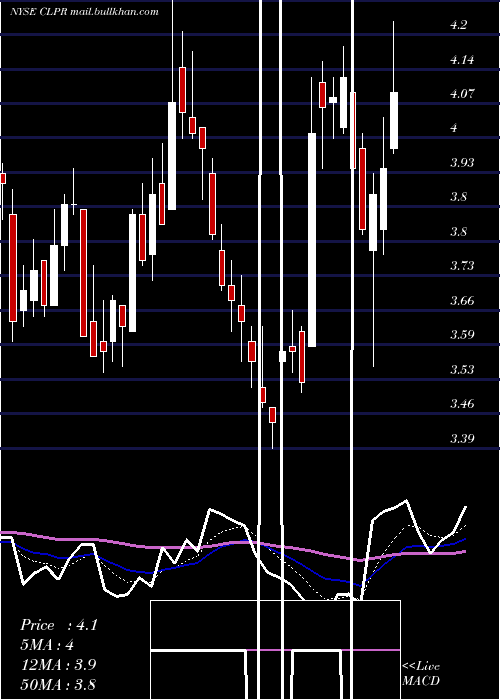The image size is (500, 700).
Task: Click the NYSE CLPR ticker title
Action: coord(84,12)
